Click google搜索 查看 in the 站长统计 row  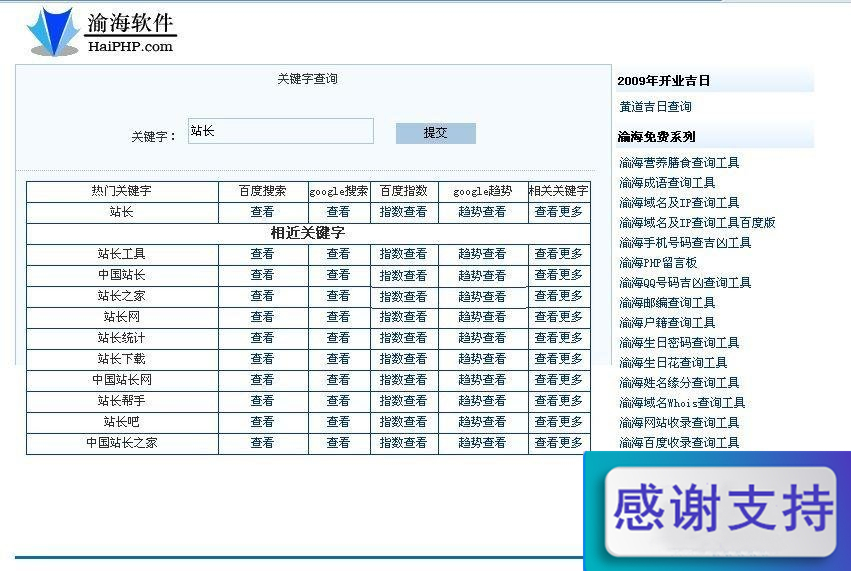[338, 338]
